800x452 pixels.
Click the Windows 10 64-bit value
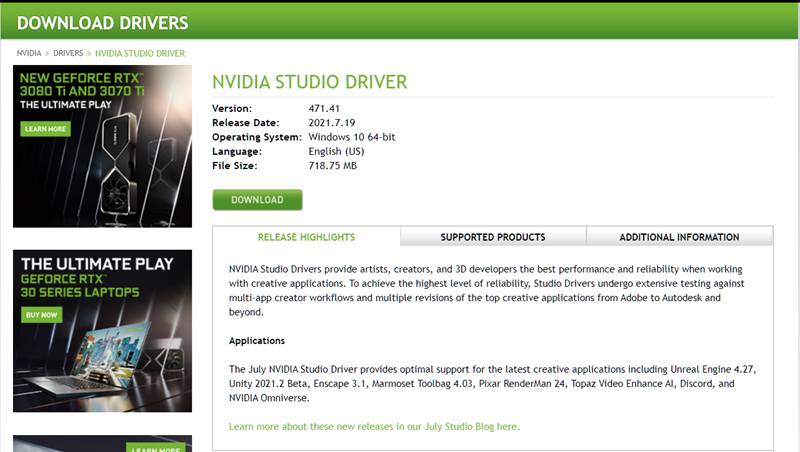pos(352,137)
